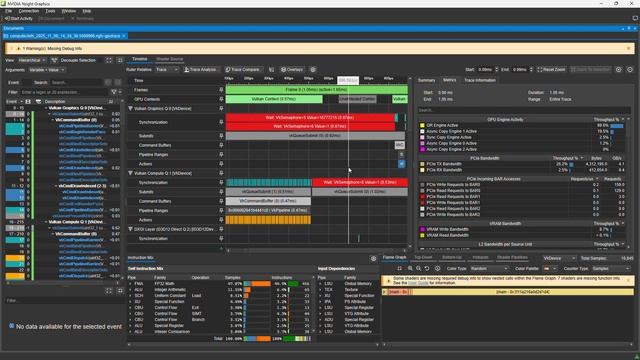This screenshot has width=640, height=360.
Task: Click the event Search input field
Action: click(x=77, y=82)
